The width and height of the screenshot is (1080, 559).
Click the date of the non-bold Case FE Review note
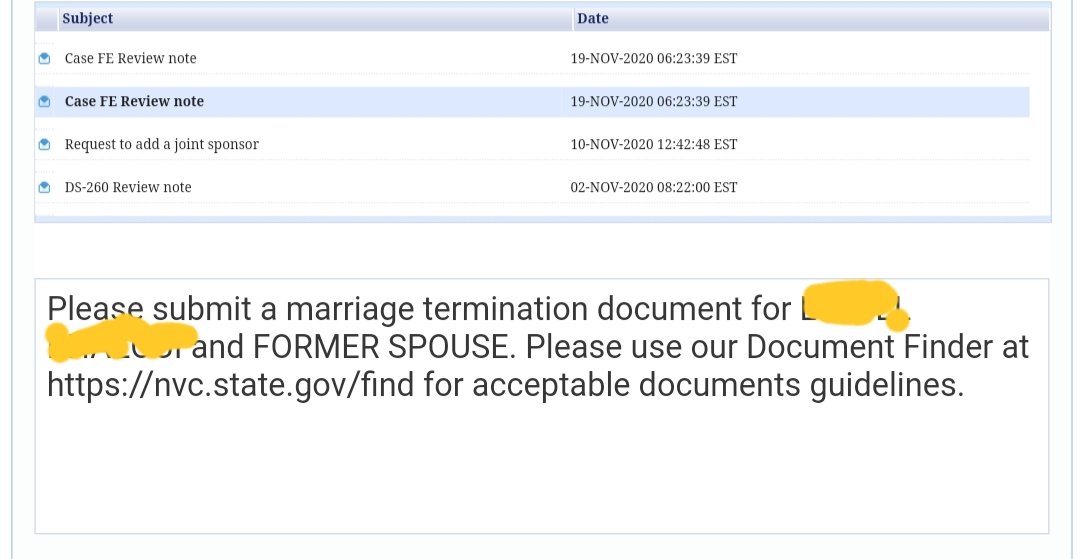click(654, 59)
